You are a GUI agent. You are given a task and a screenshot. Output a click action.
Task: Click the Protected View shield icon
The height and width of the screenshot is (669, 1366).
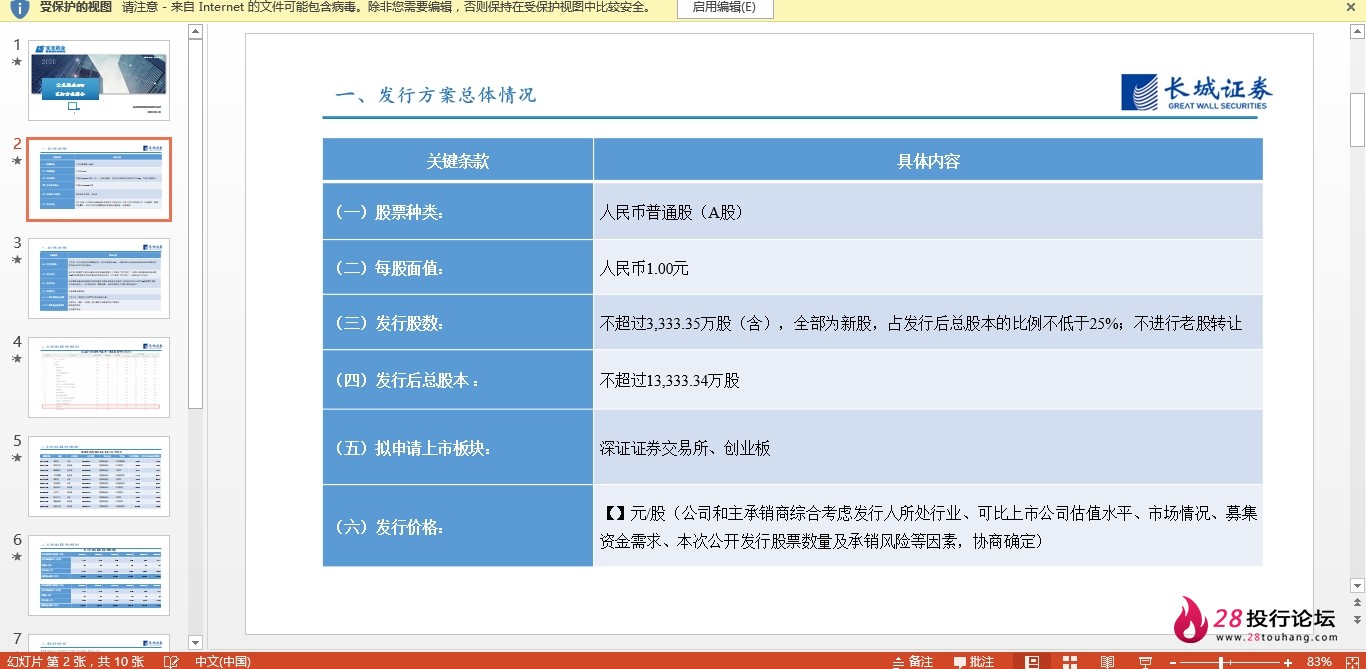[x=19, y=9]
